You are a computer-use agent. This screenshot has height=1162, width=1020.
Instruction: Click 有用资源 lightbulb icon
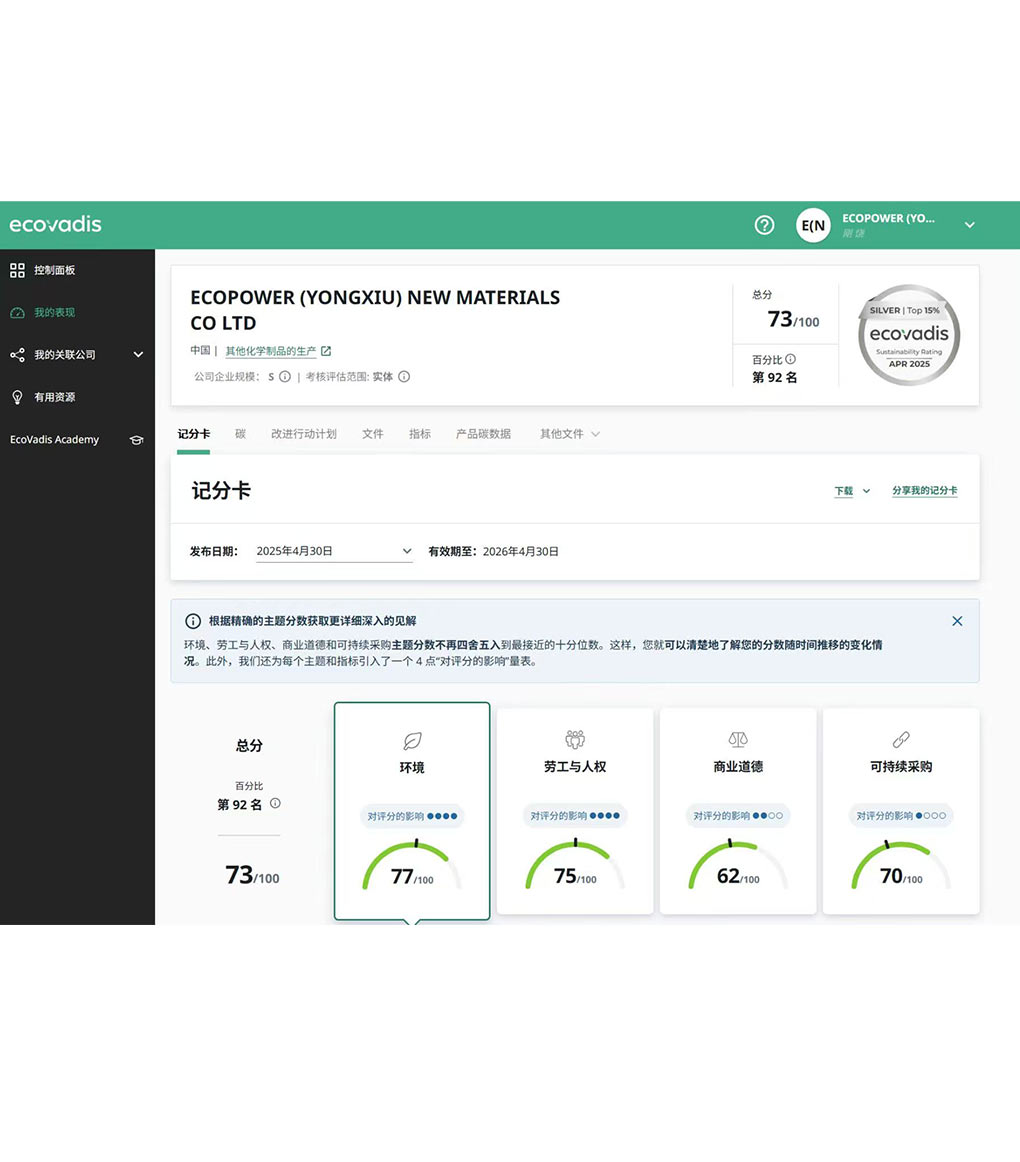pos(17,397)
